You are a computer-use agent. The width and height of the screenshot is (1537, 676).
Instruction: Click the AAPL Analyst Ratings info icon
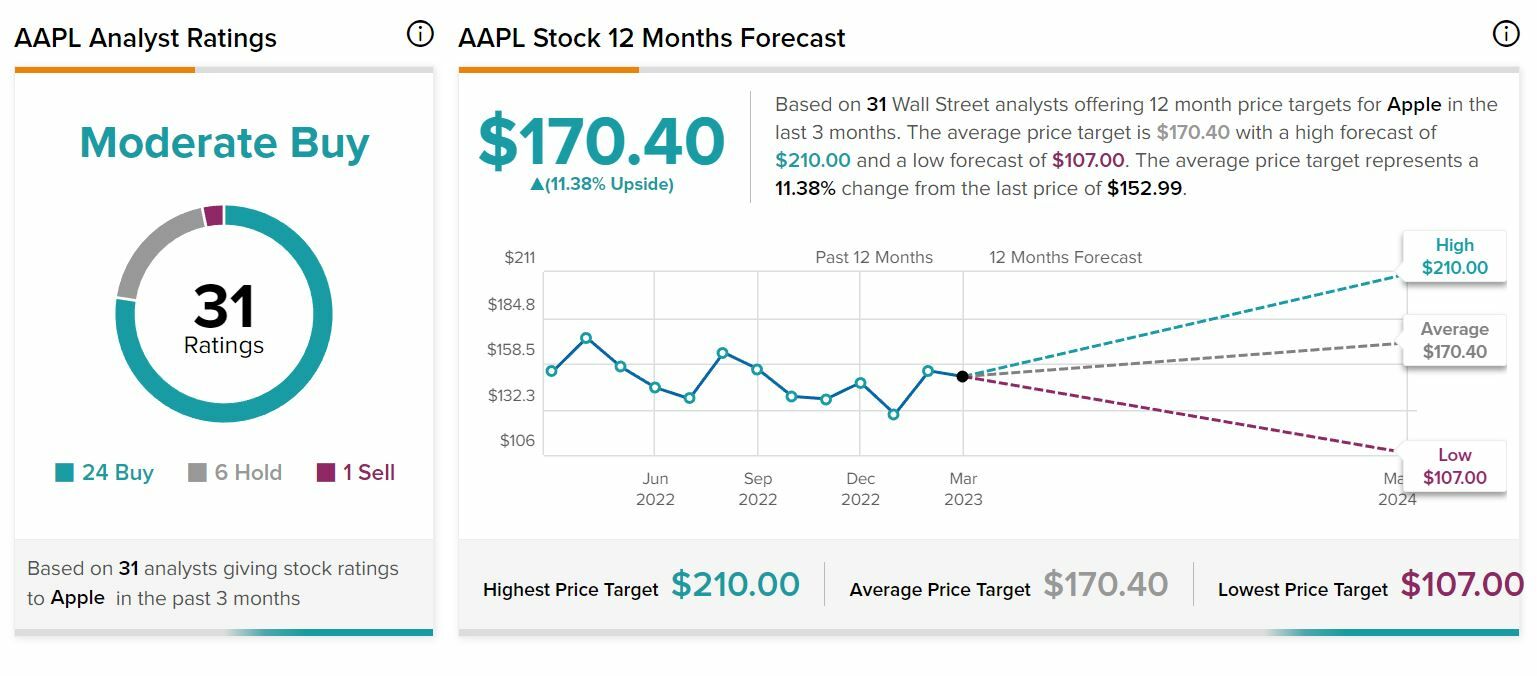click(x=420, y=34)
